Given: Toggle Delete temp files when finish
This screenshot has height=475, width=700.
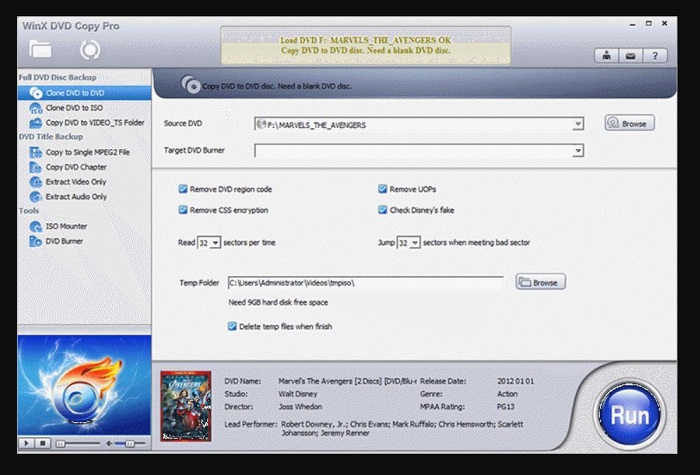Looking at the screenshot, I should 232,326.
